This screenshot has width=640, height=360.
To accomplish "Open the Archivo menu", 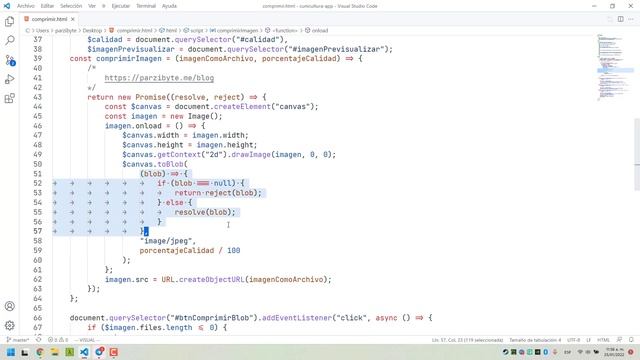I will [x=25, y=6].
